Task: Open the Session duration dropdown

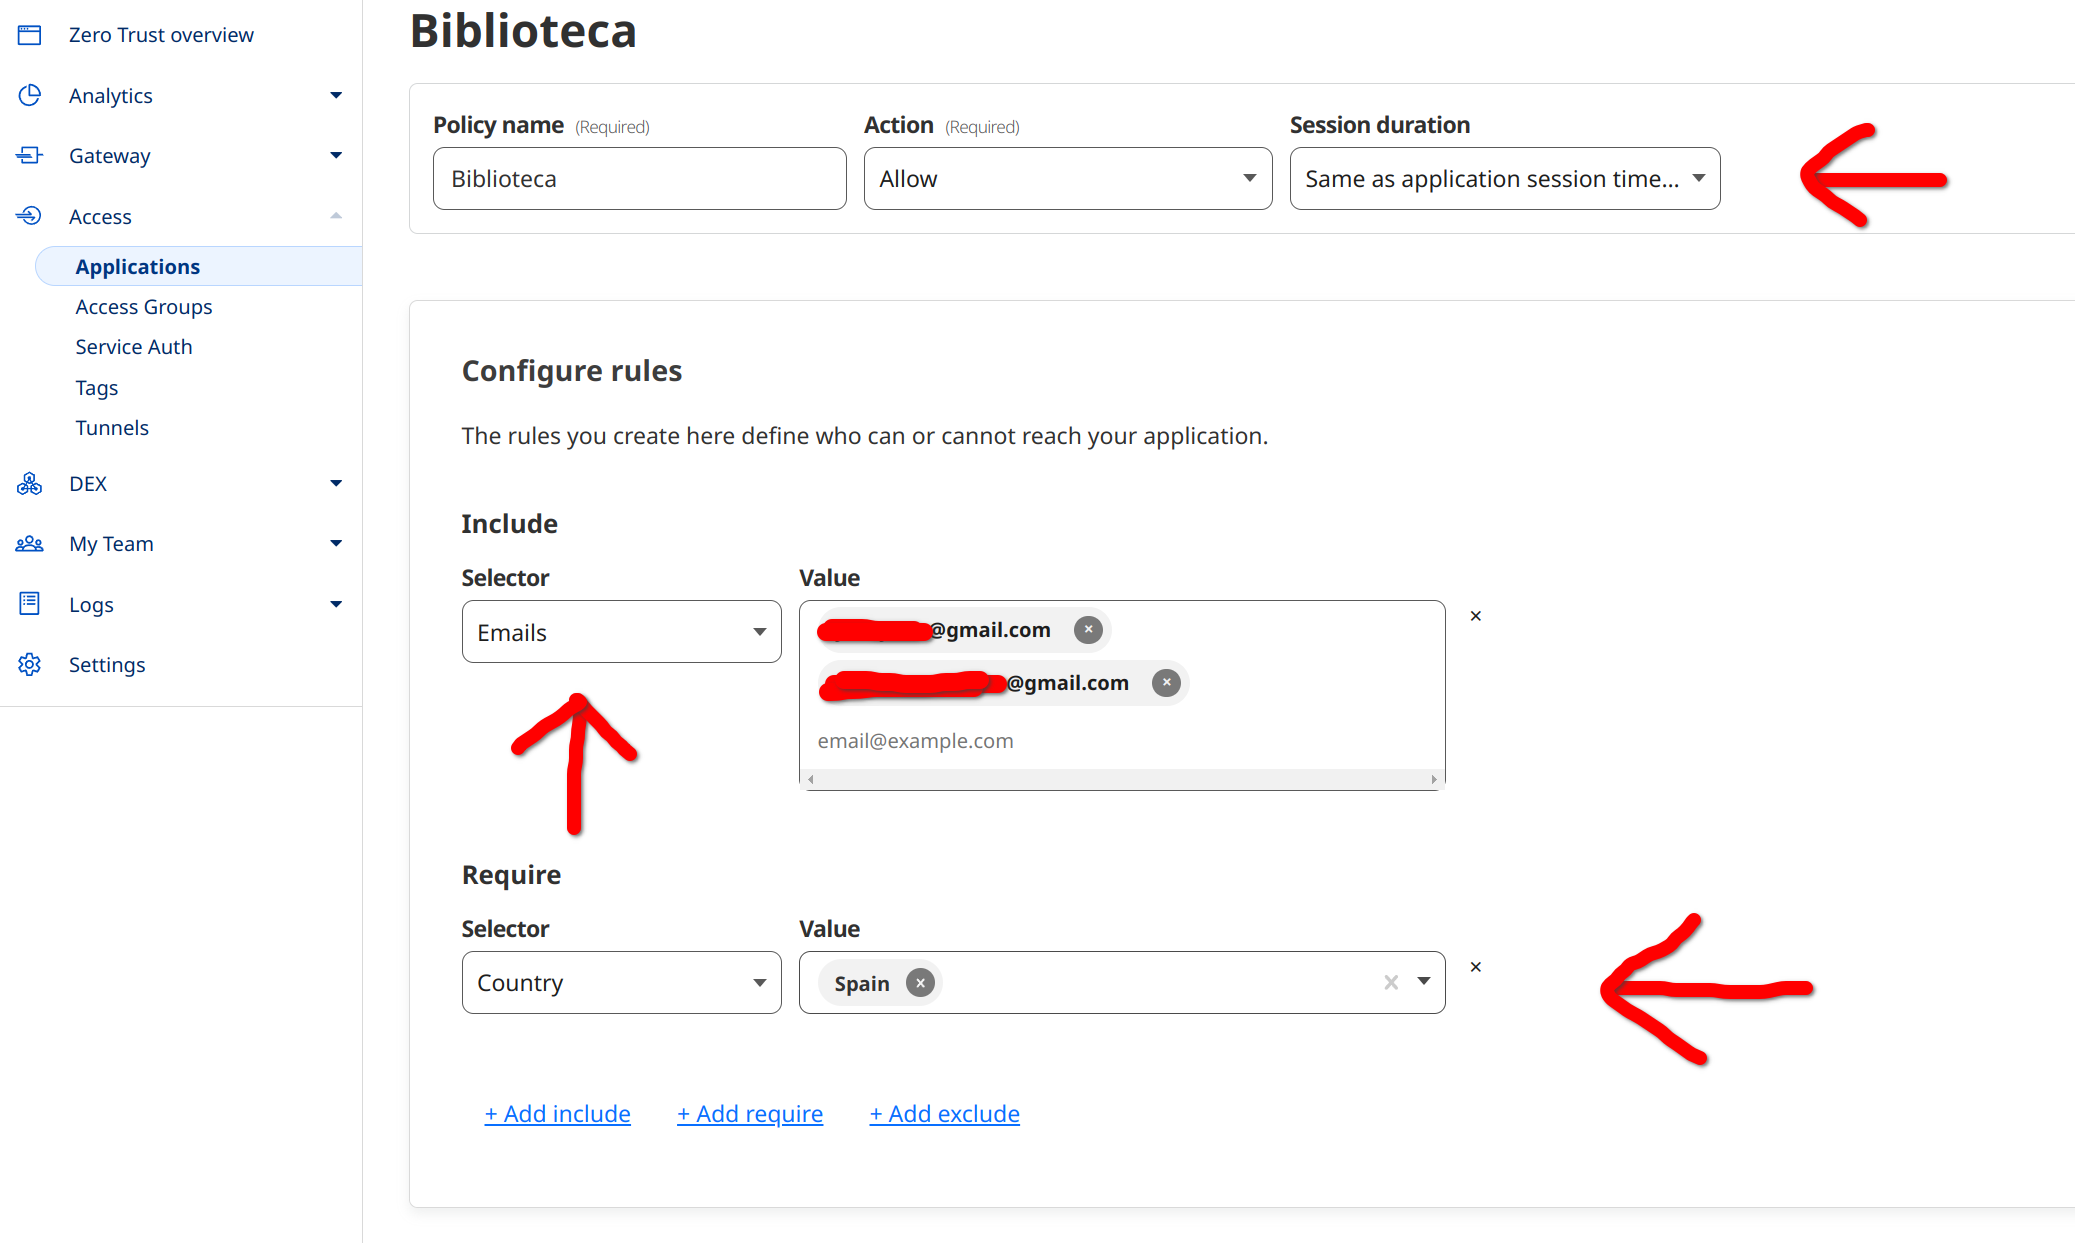Action: click(x=1504, y=179)
